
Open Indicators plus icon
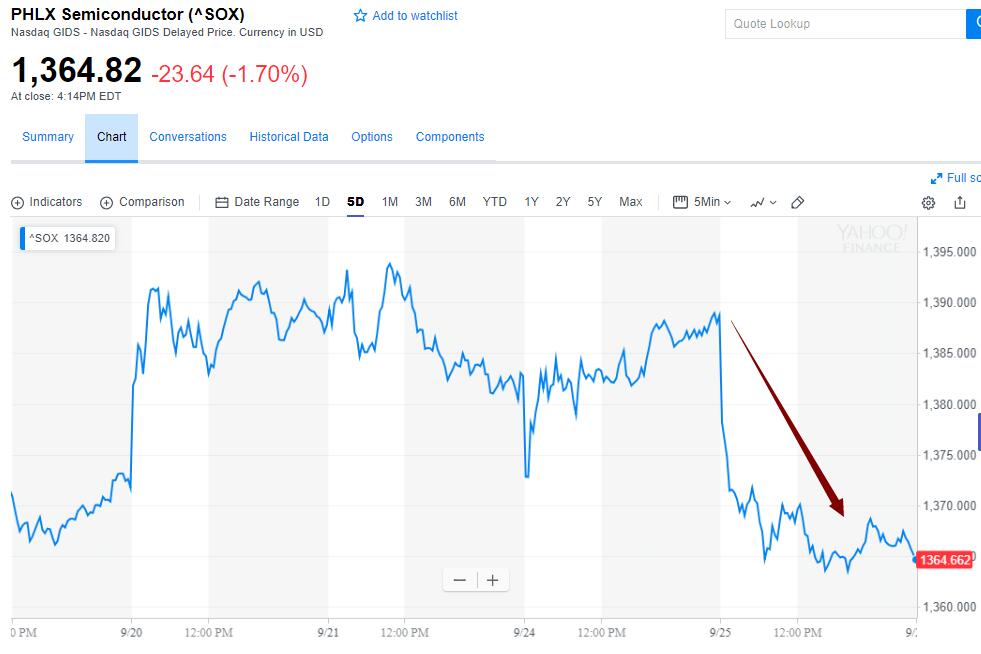coord(18,203)
